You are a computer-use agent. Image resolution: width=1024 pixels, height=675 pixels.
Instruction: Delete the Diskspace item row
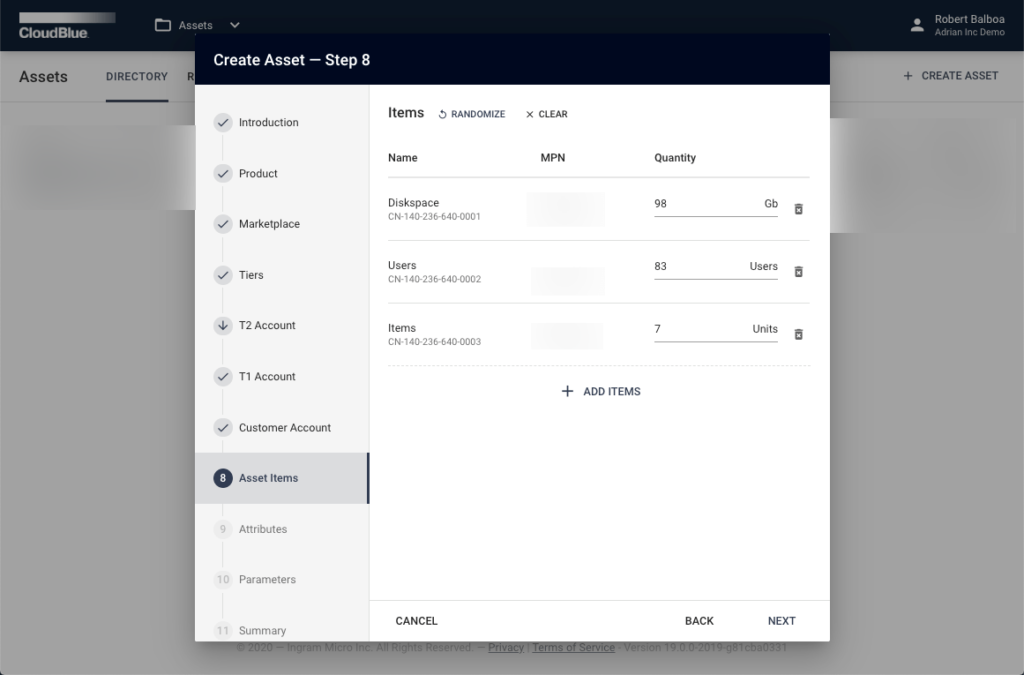798,209
